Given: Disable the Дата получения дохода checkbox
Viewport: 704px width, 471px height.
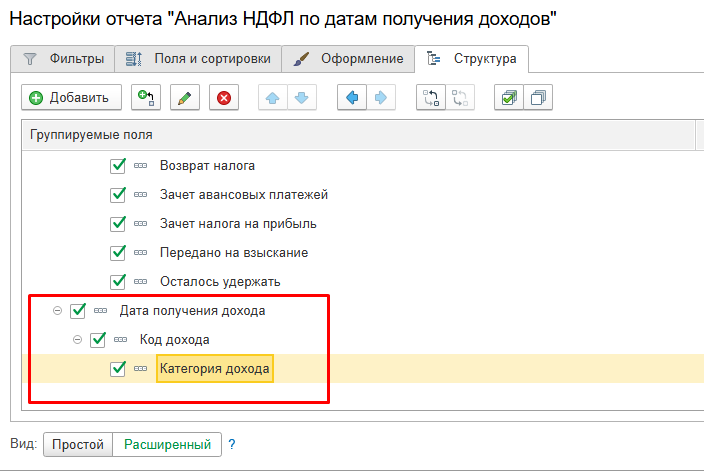Looking at the screenshot, I should pyautogui.click(x=78, y=311).
